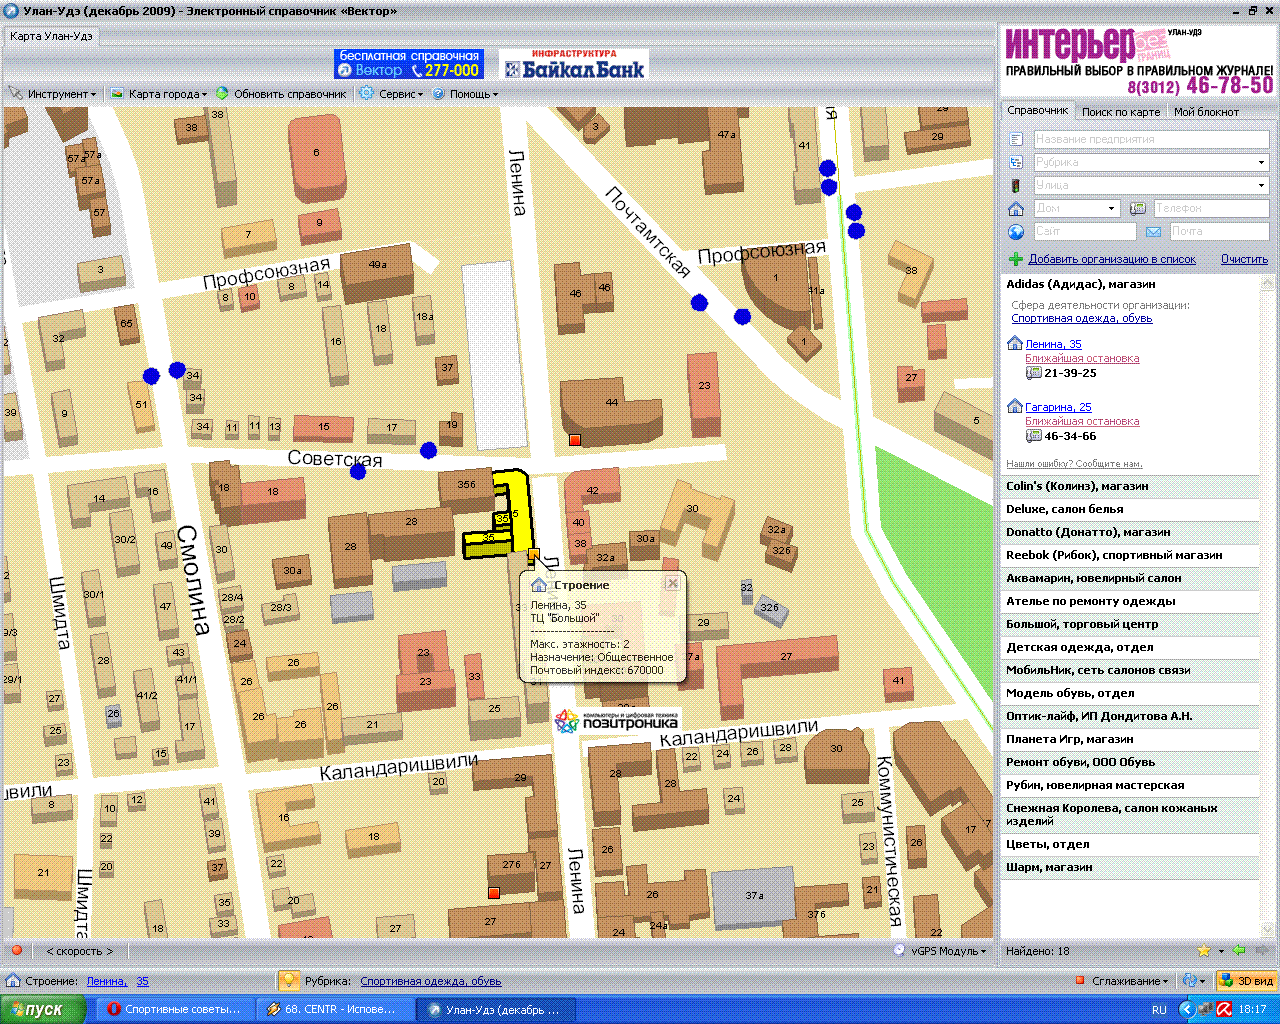Select Большой, торговый центр in results
The width and height of the screenshot is (1280, 1024).
(1130, 624)
